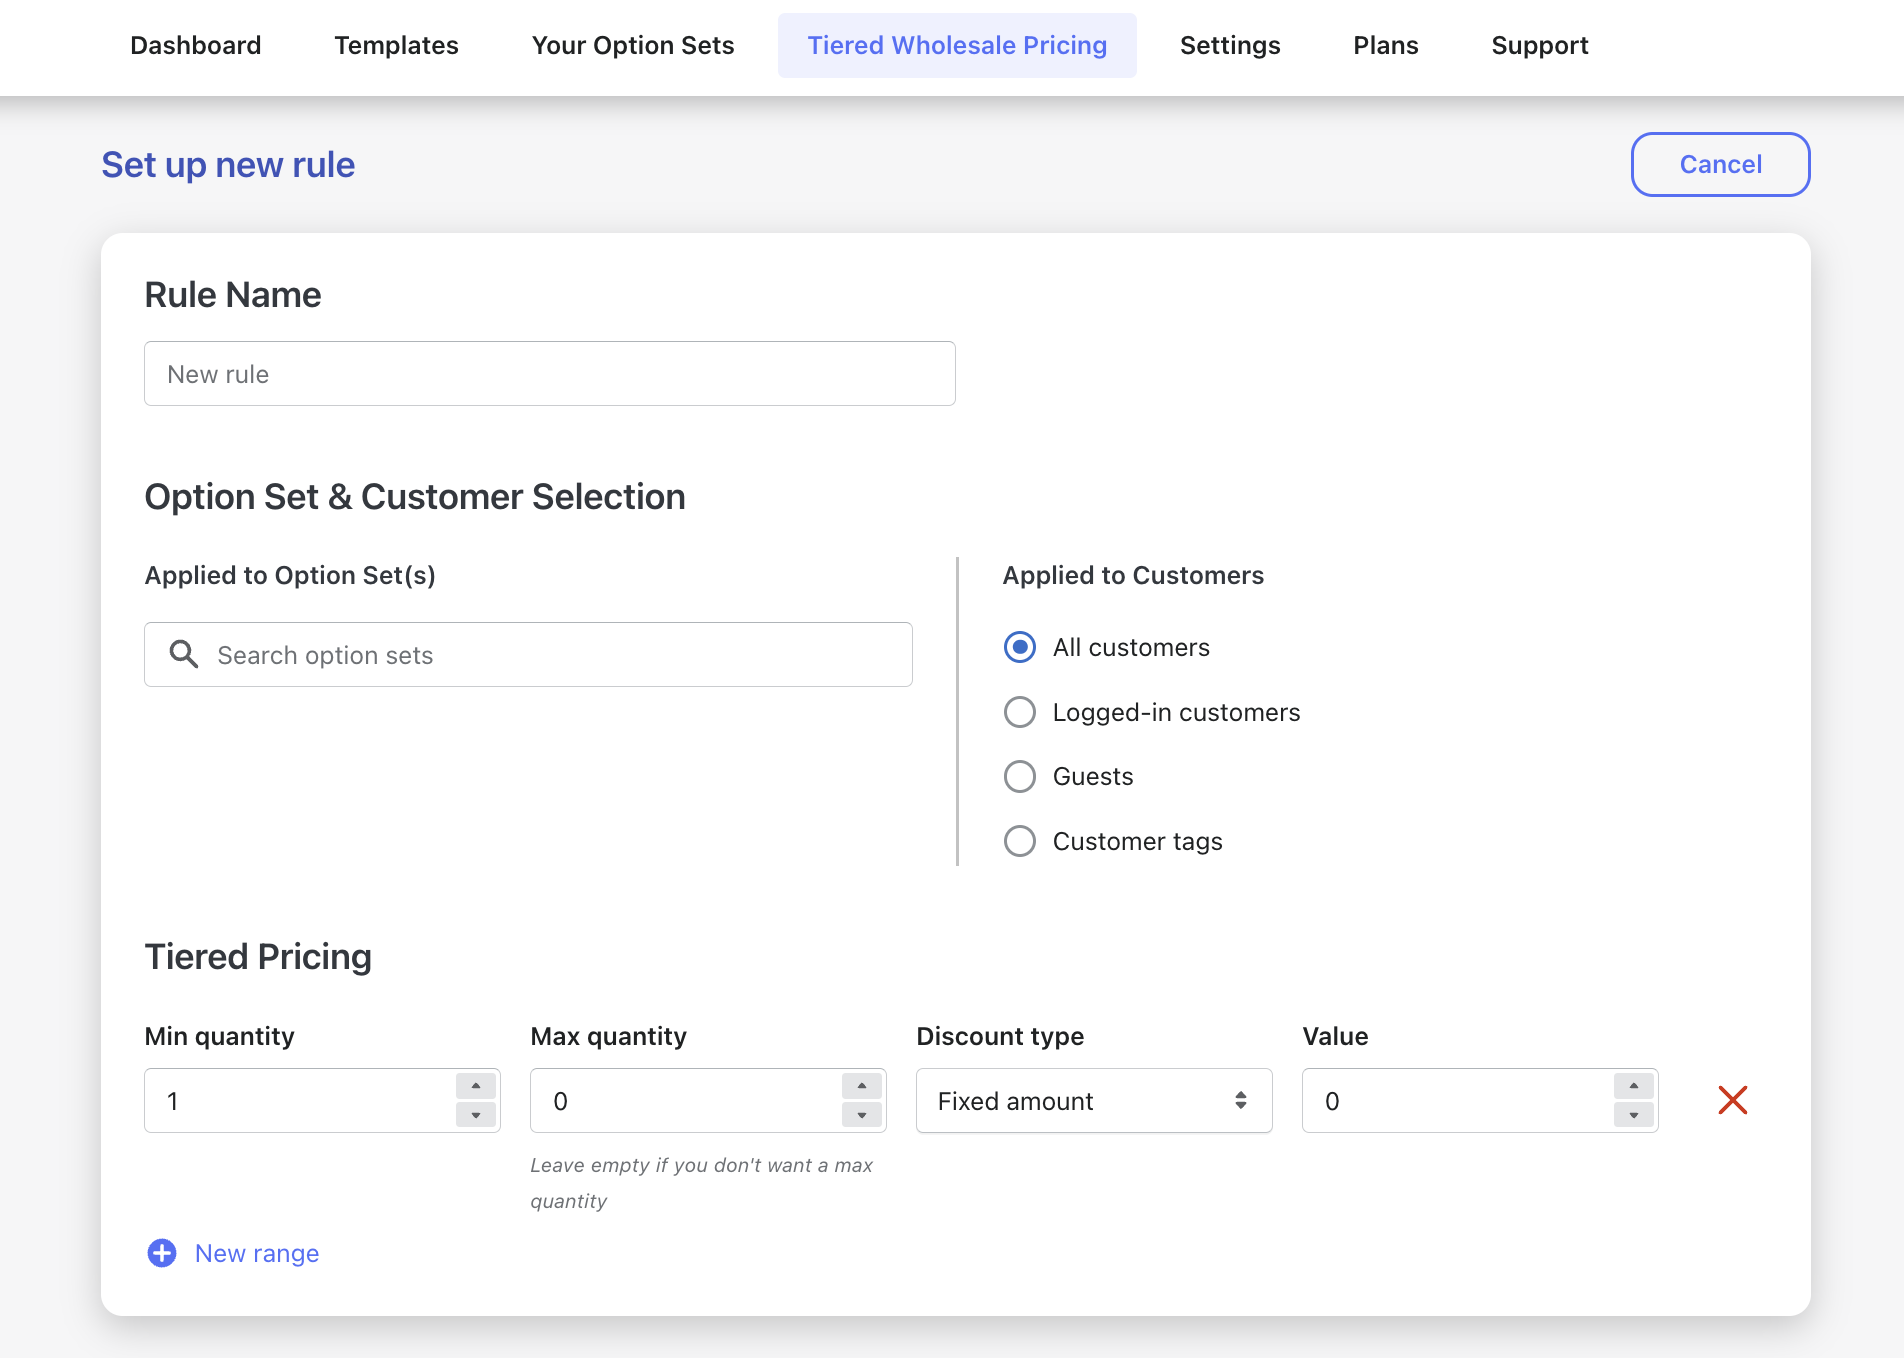Image resolution: width=1904 pixels, height=1358 pixels.
Task: Click the plus icon beside New range
Action: pyautogui.click(x=161, y=1253)
